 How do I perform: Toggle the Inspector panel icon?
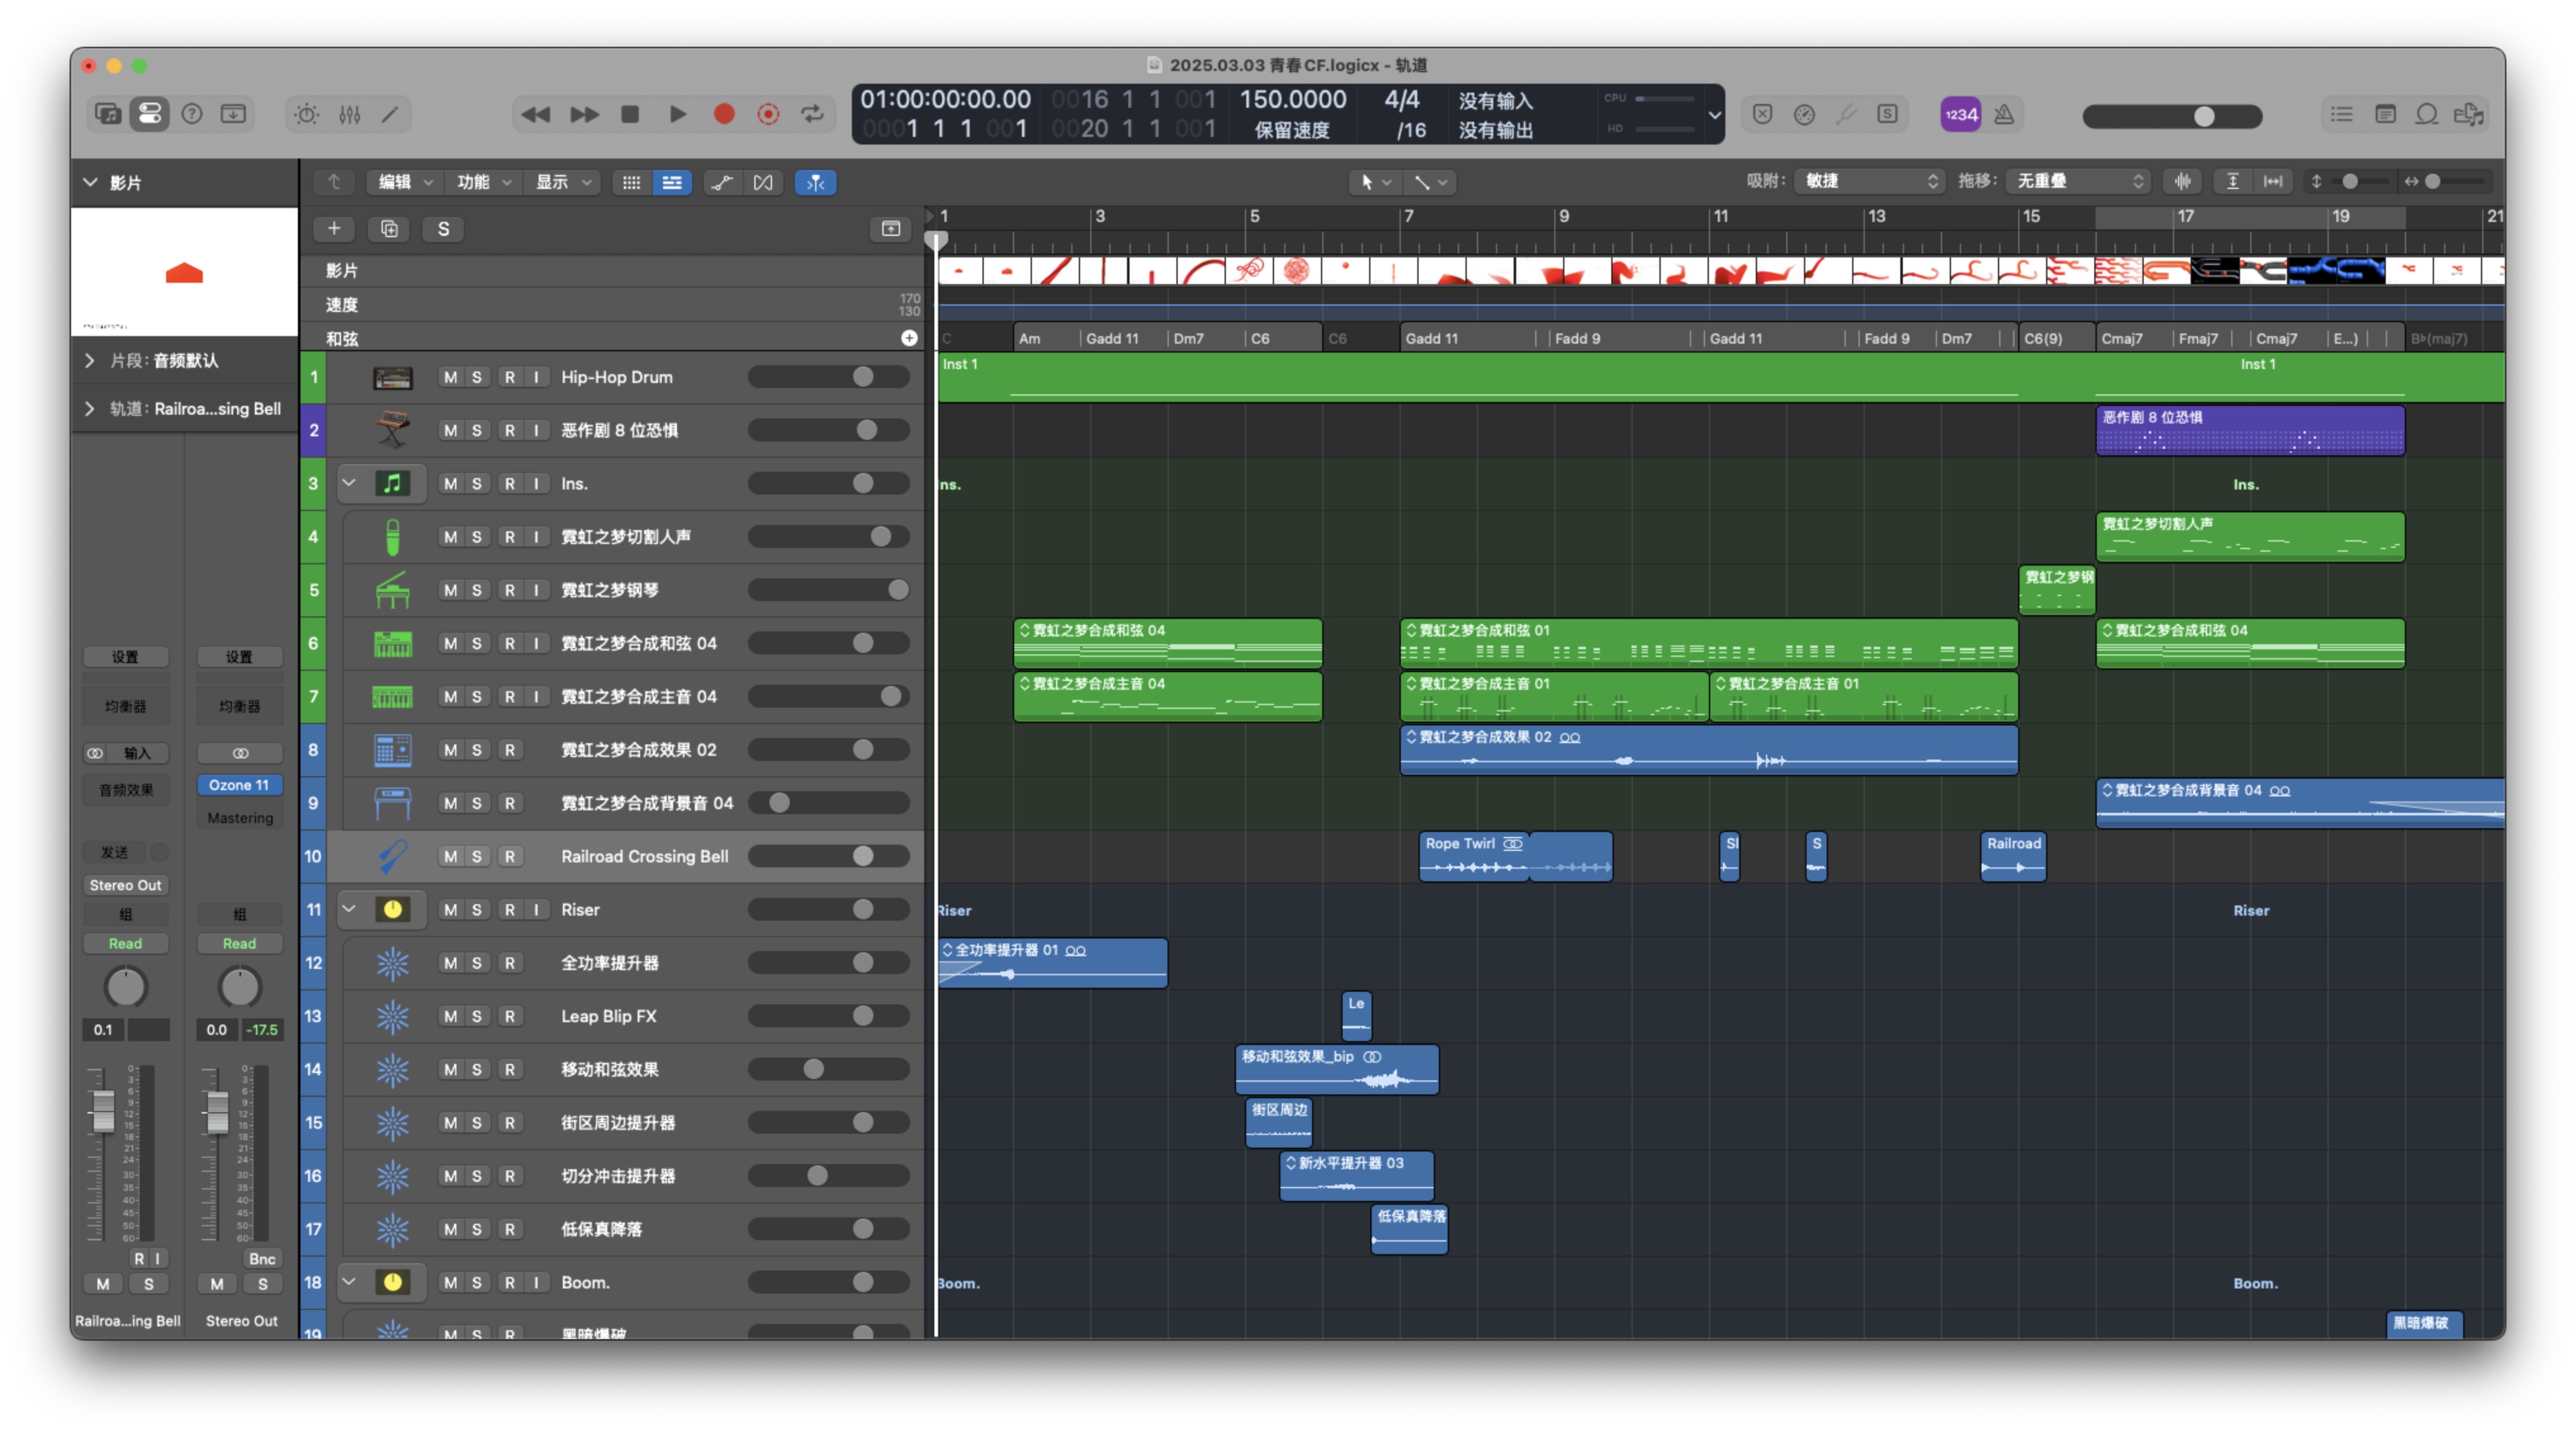coord(149,114)
